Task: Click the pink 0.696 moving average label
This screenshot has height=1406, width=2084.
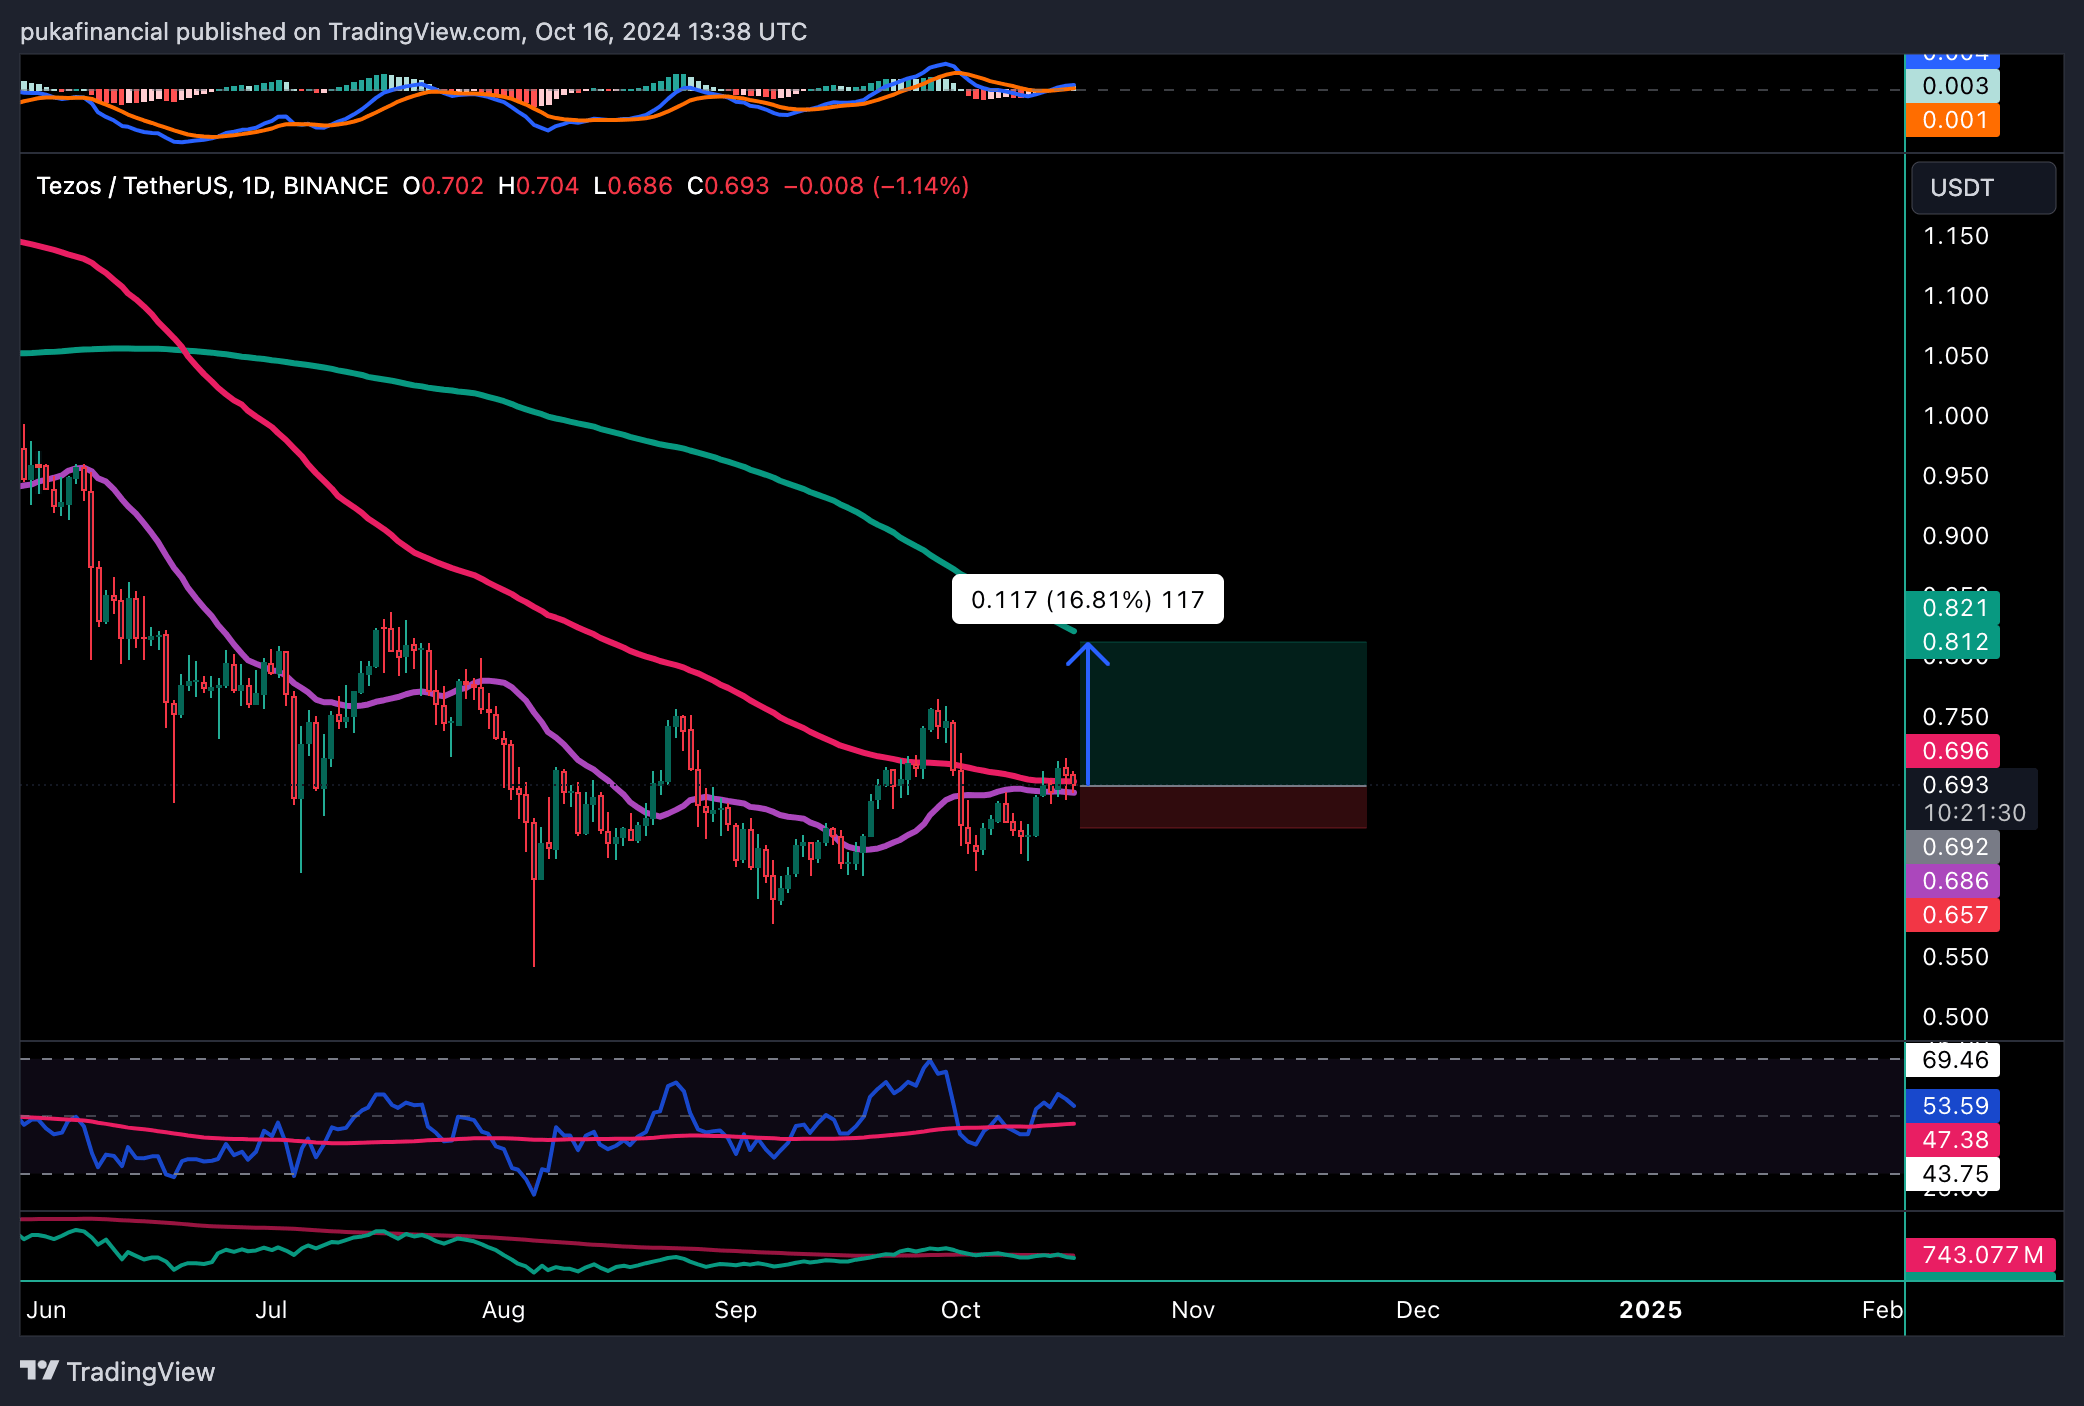Action: [x=1953, y=751]
